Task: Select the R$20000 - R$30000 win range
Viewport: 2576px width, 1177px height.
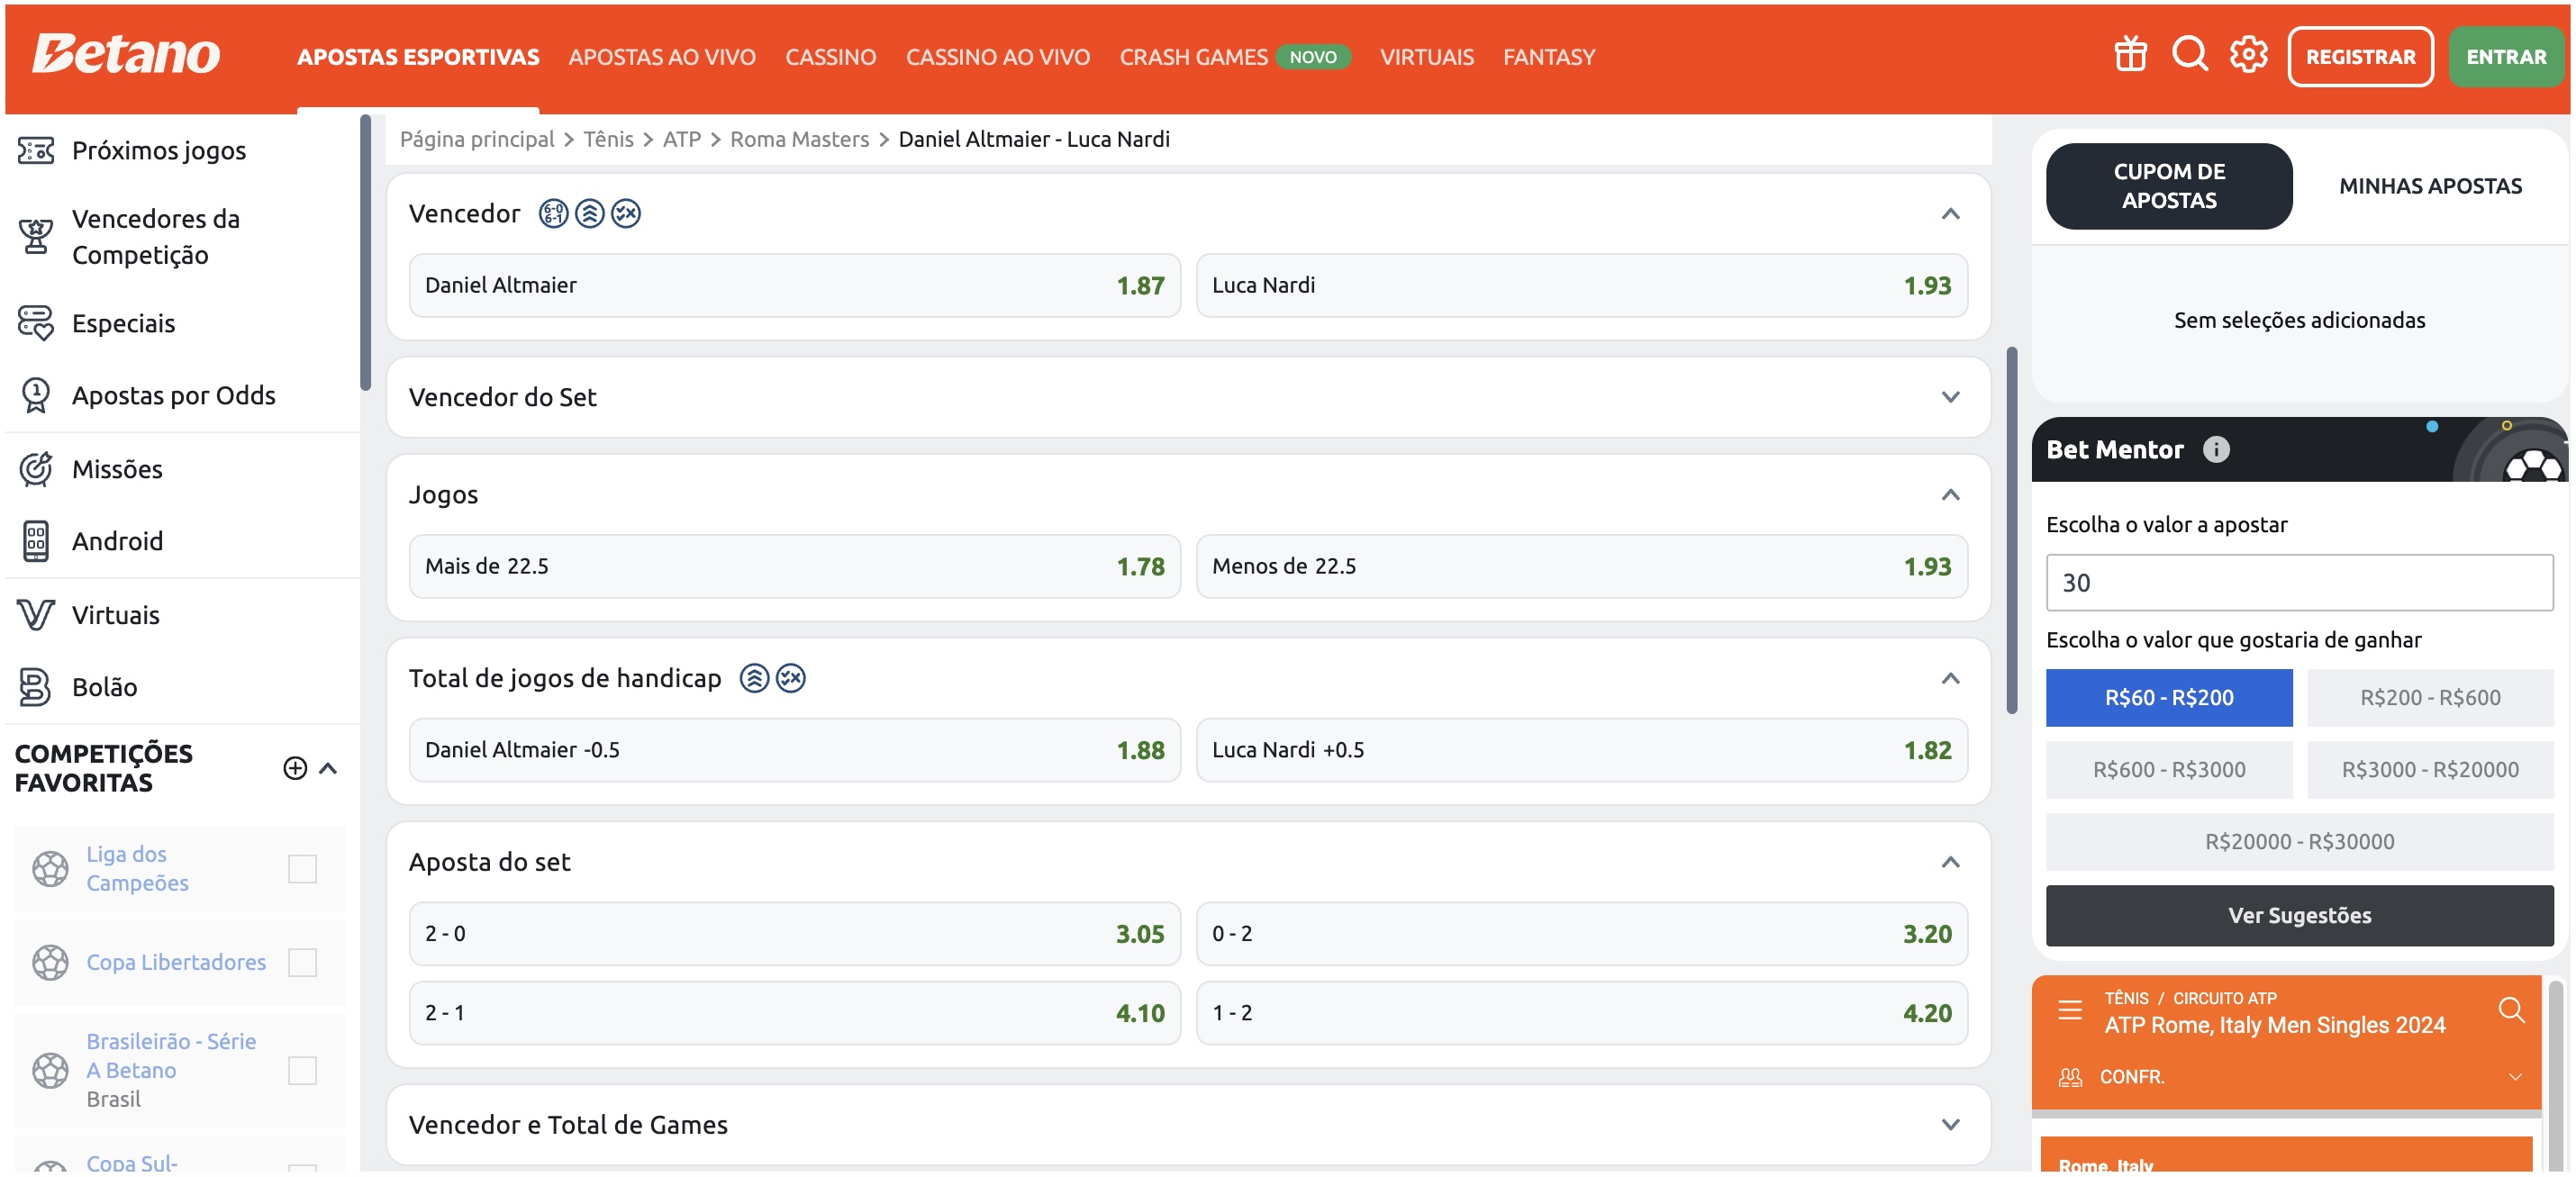Action: [x=2299, y=842]
